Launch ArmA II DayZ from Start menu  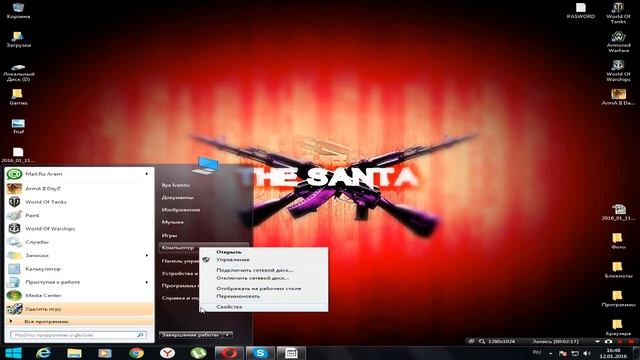(x=80, y=189)
